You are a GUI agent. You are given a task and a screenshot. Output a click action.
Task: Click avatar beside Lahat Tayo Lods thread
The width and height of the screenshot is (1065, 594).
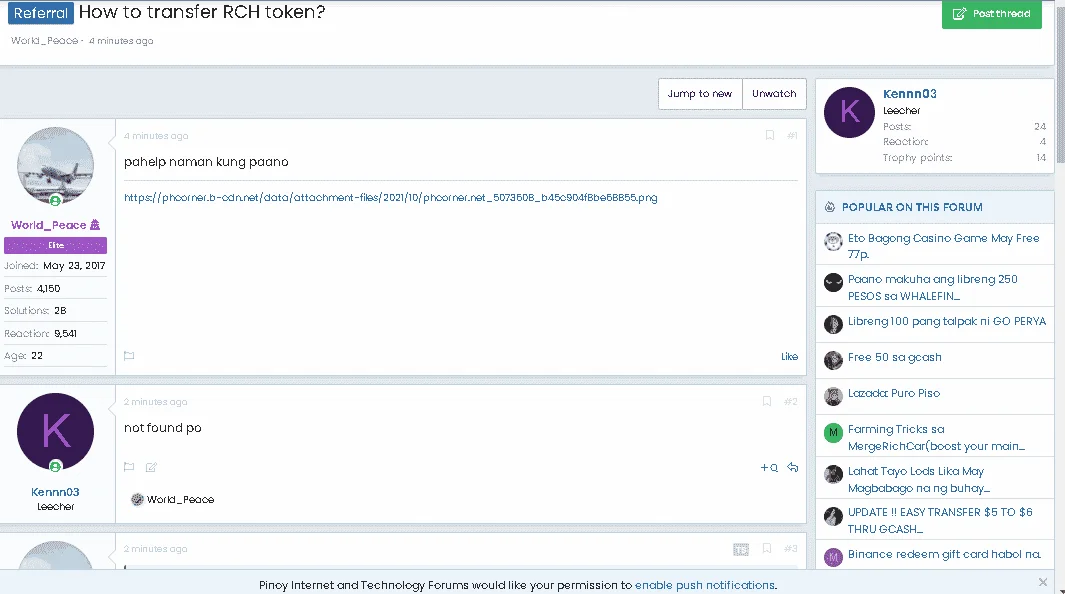(833, 474)
